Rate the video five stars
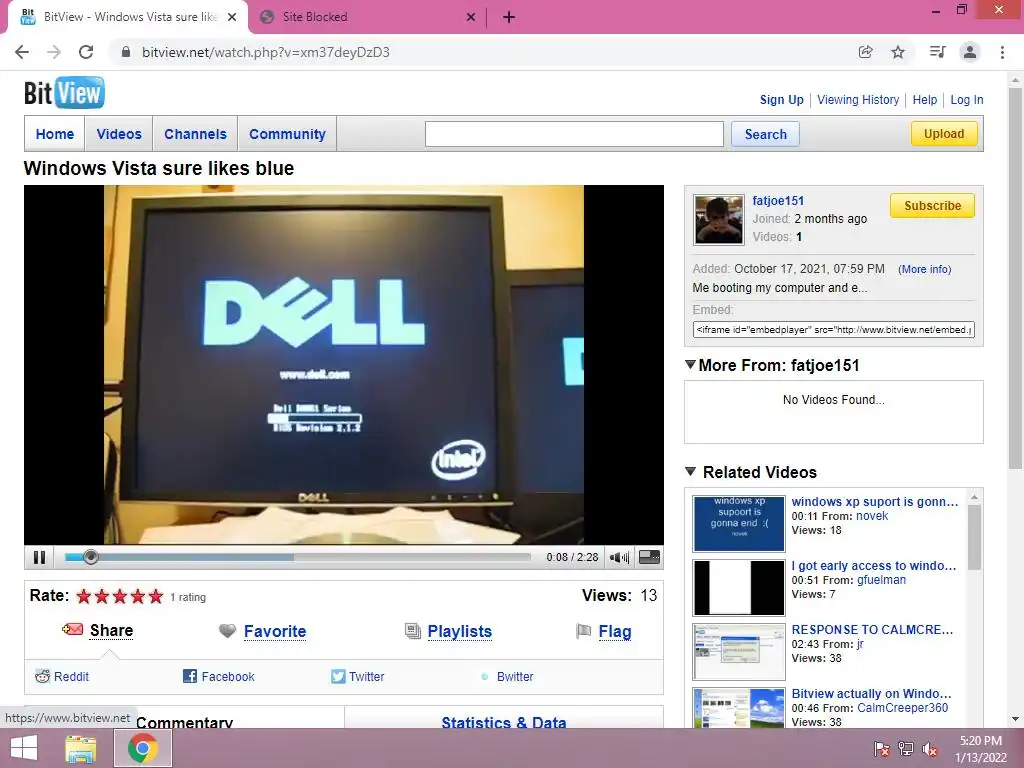Image resolution: width=1024 pixels, height=768 pixels. point(155,596)
